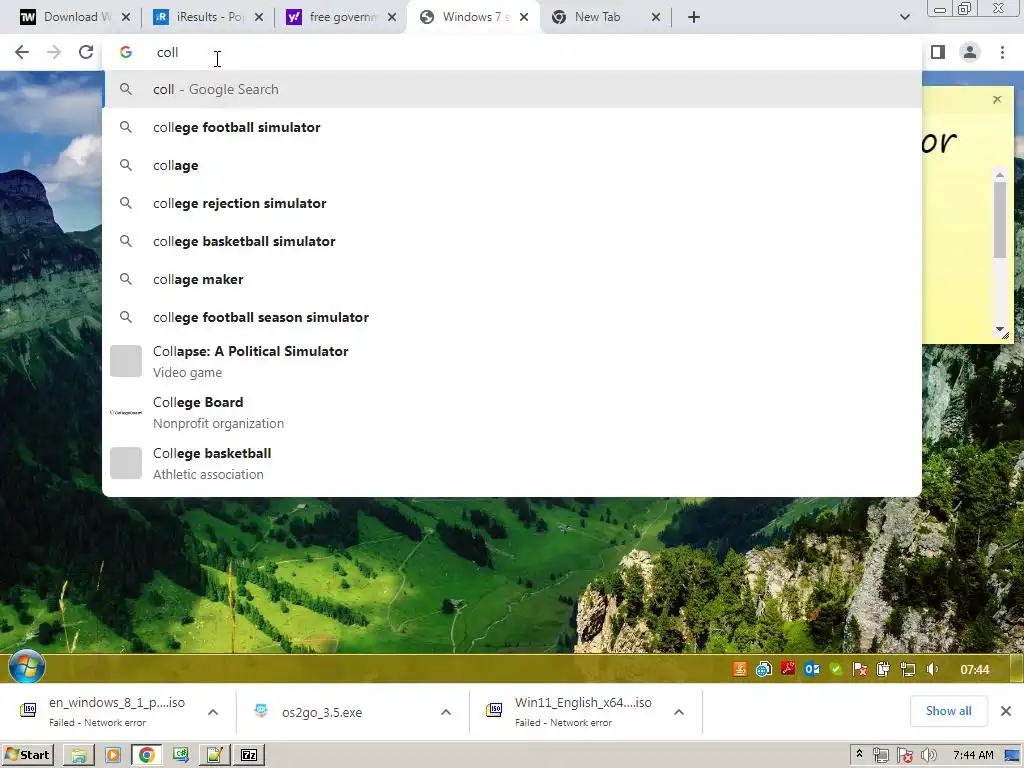Click the Google logo in the address bar
This screenshot has height=768, width=1024.
tap(126, 52)
